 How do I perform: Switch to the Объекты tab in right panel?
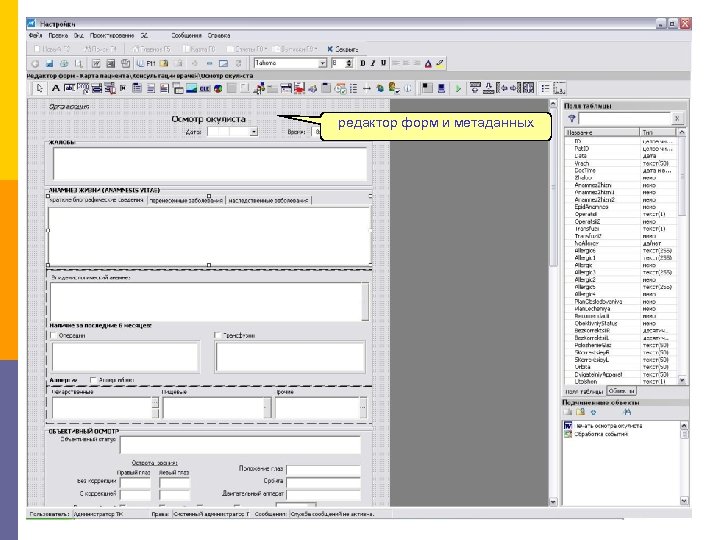pos(621,391)
